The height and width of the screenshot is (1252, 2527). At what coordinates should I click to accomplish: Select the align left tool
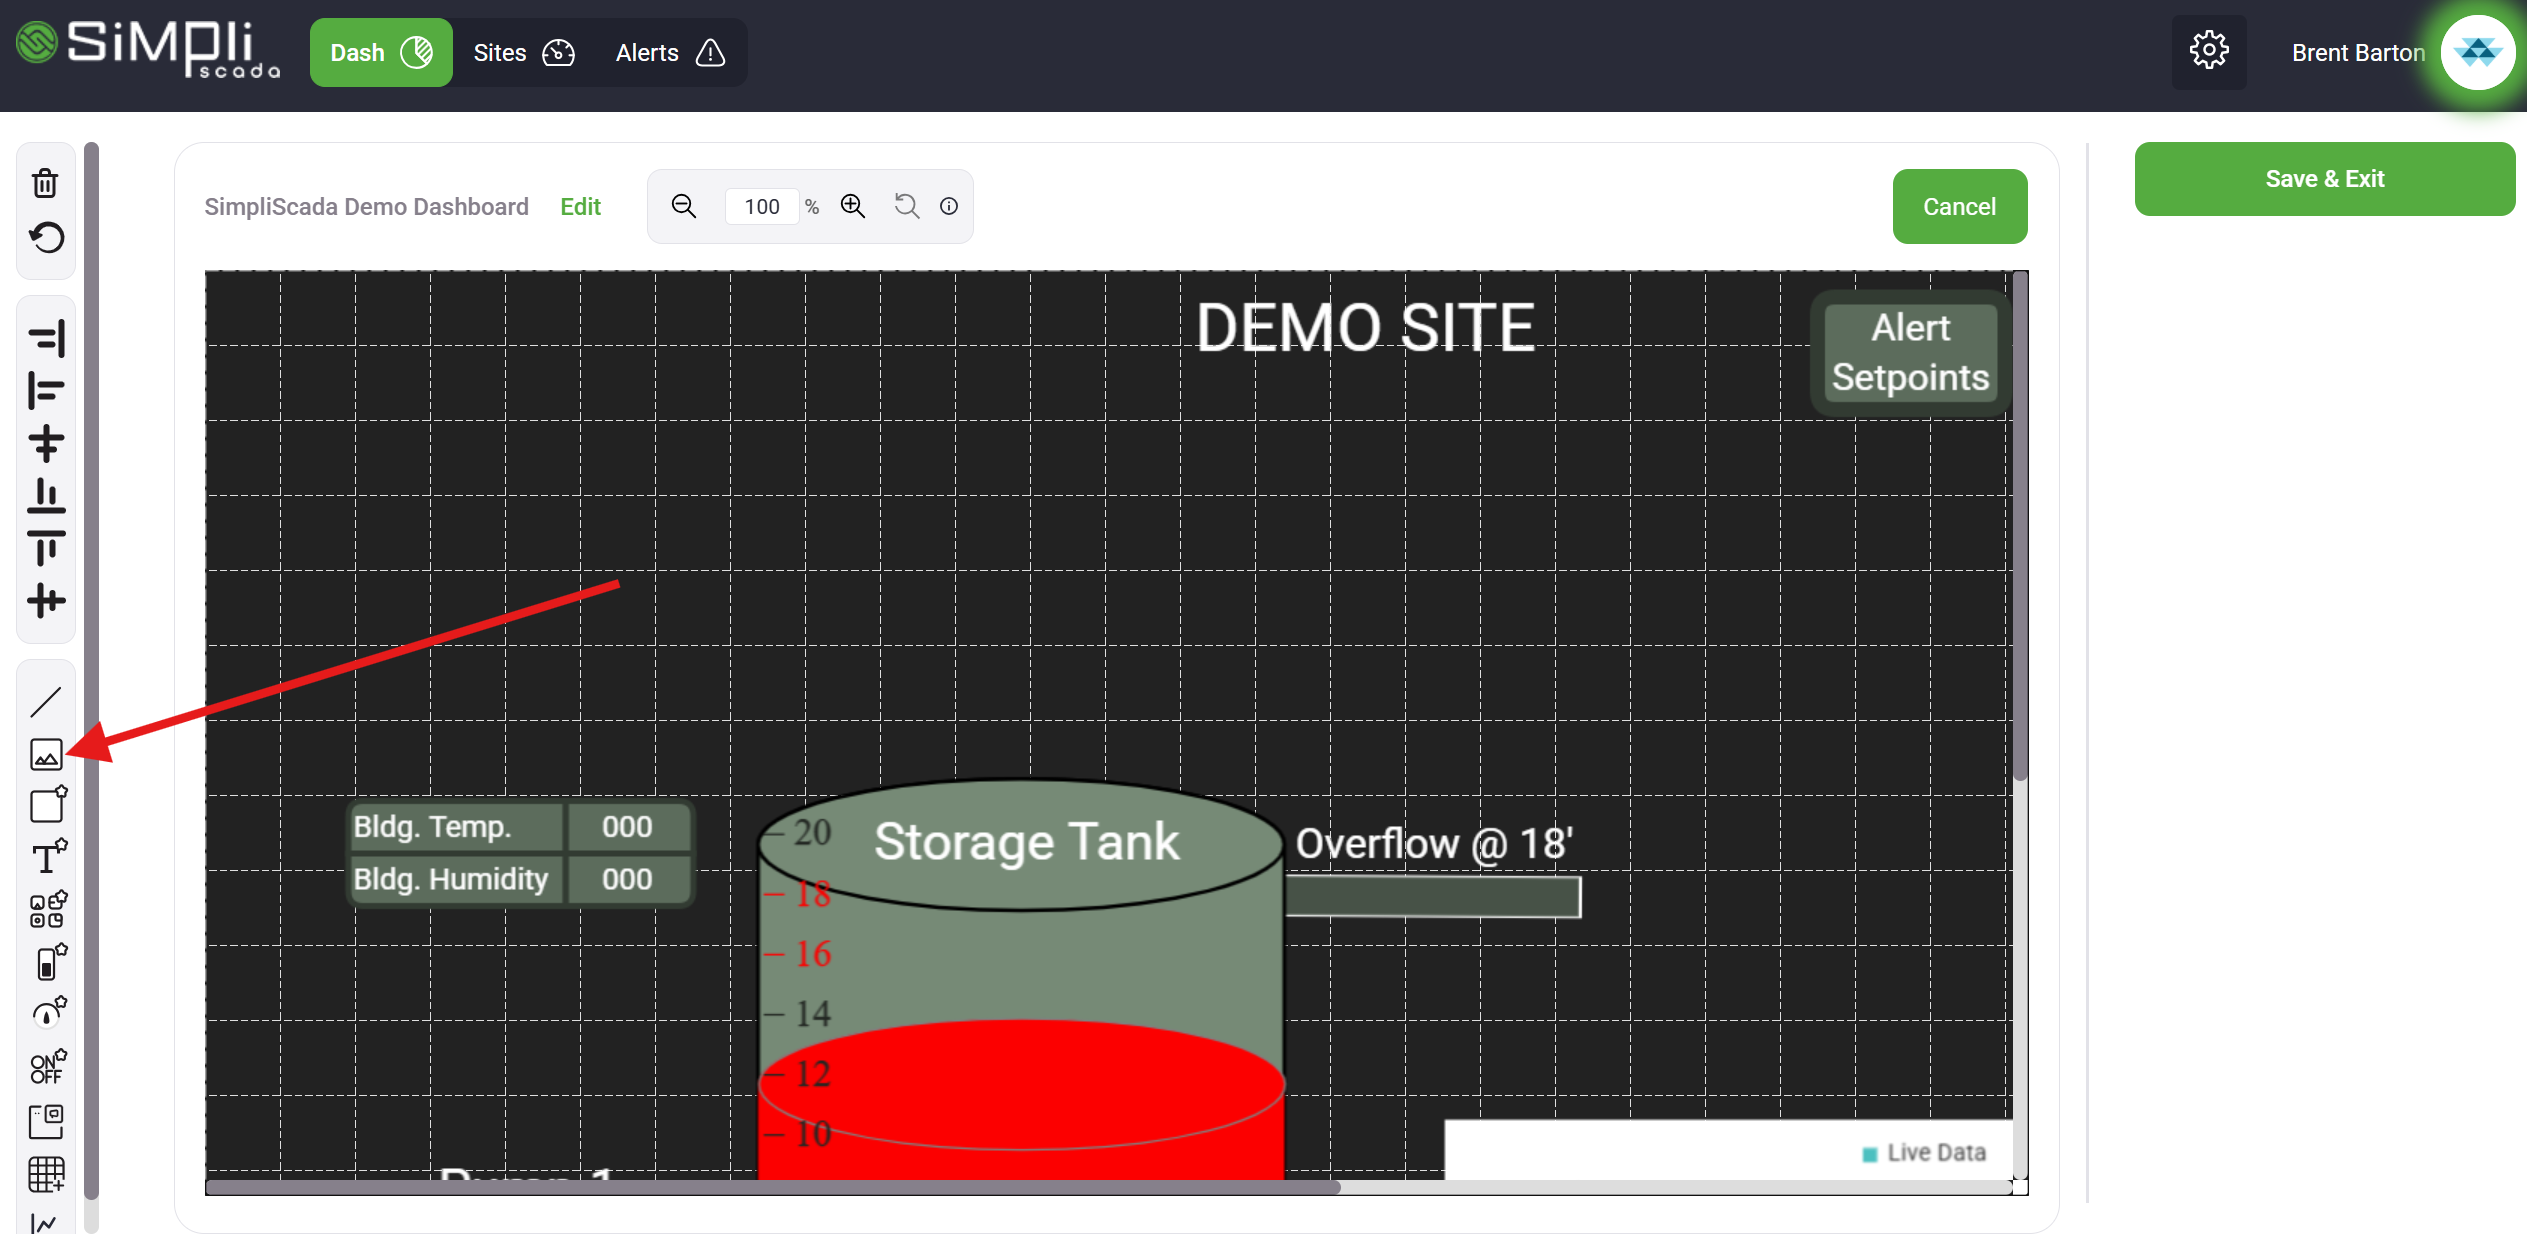point(46,390)
